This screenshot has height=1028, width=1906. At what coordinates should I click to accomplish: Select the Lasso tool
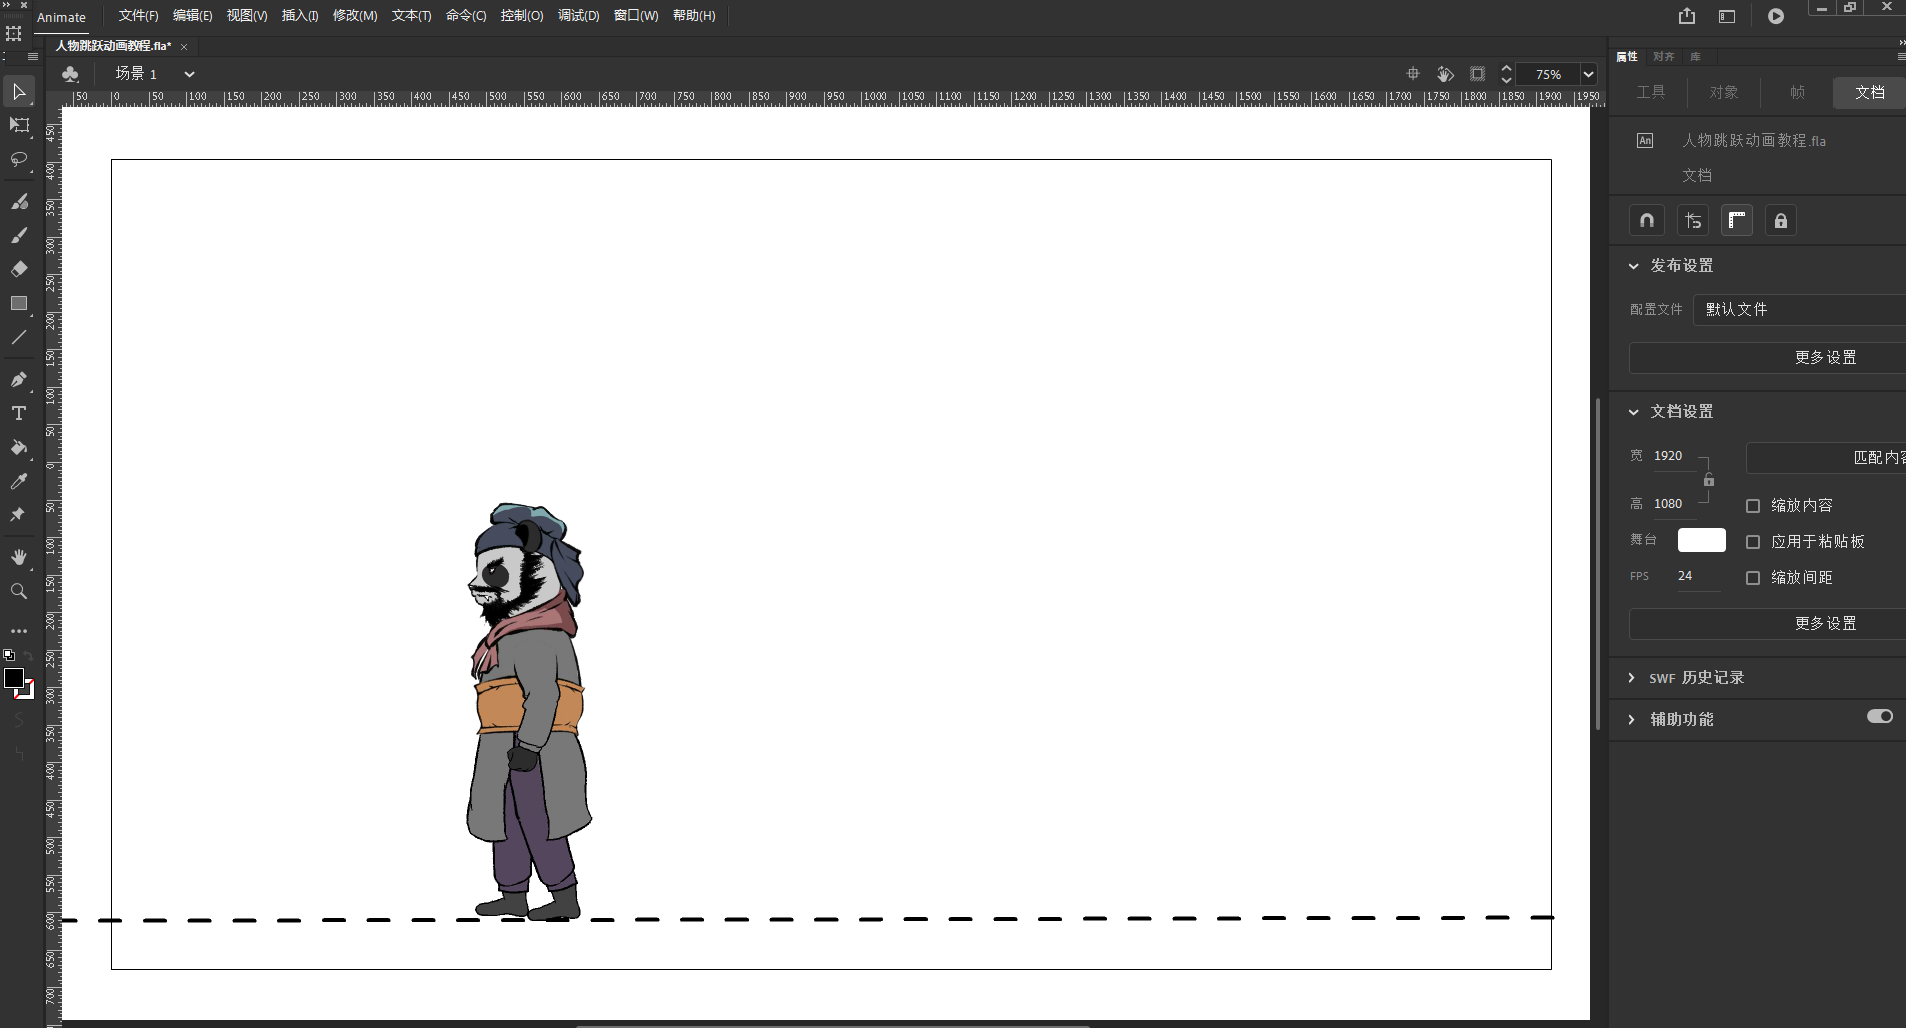point(18,159)
